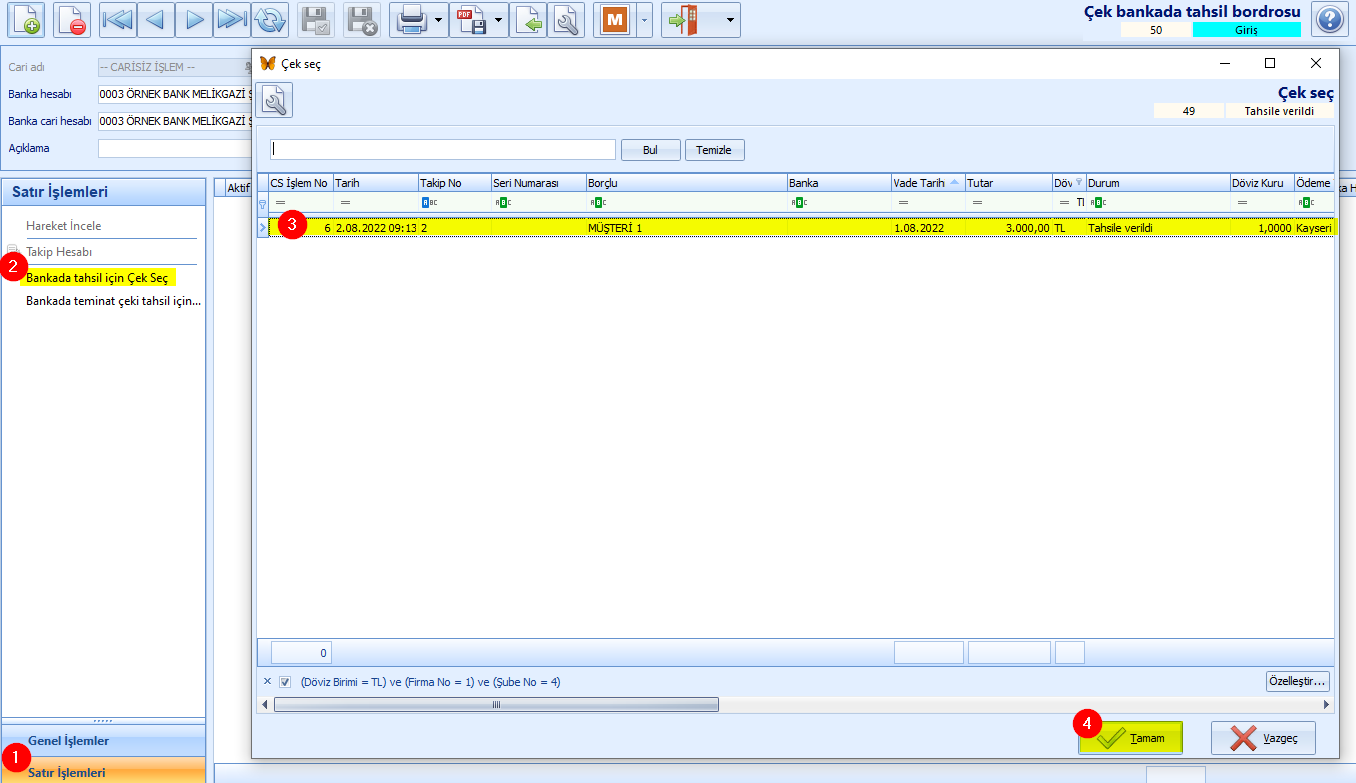Switch to Genel İşlemler tab
This screenshot has height=783, width=1356.
68,741
